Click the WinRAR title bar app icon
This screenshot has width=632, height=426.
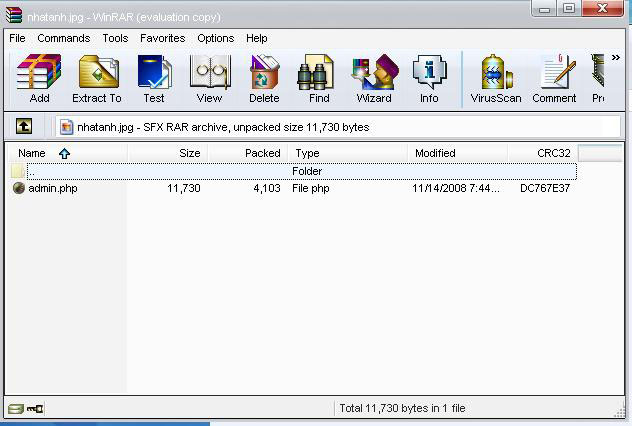pos(14,16)
